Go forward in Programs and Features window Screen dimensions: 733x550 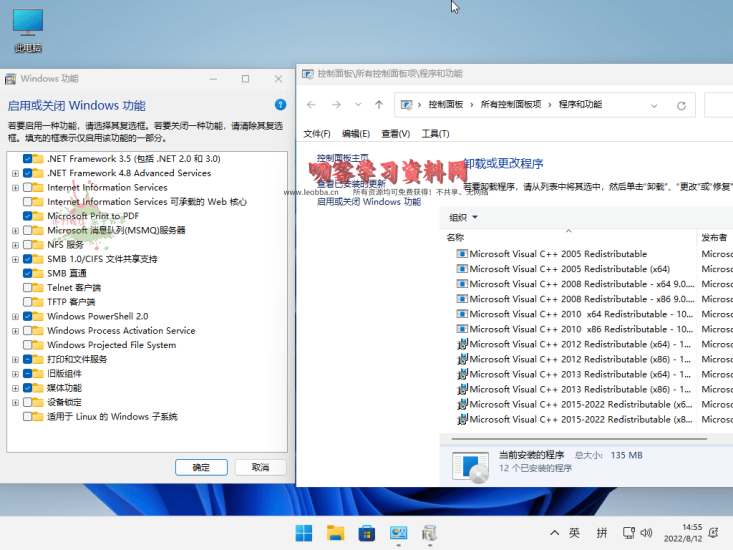click(336, 105)
